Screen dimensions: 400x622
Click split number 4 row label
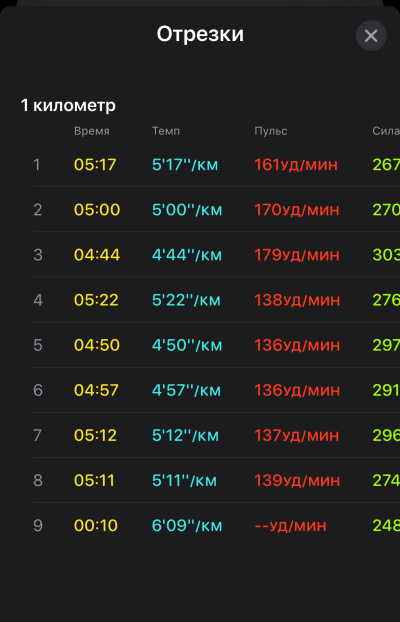[x=38, y=300]
